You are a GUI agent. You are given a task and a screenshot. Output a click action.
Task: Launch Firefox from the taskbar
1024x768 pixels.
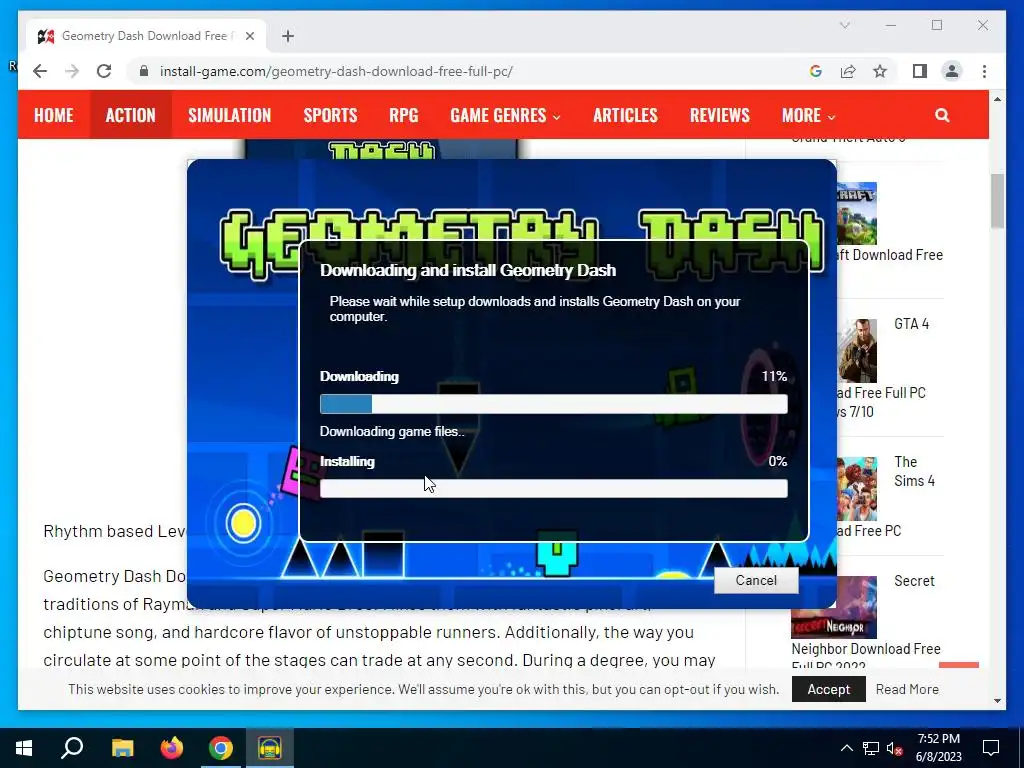(172, 748)
